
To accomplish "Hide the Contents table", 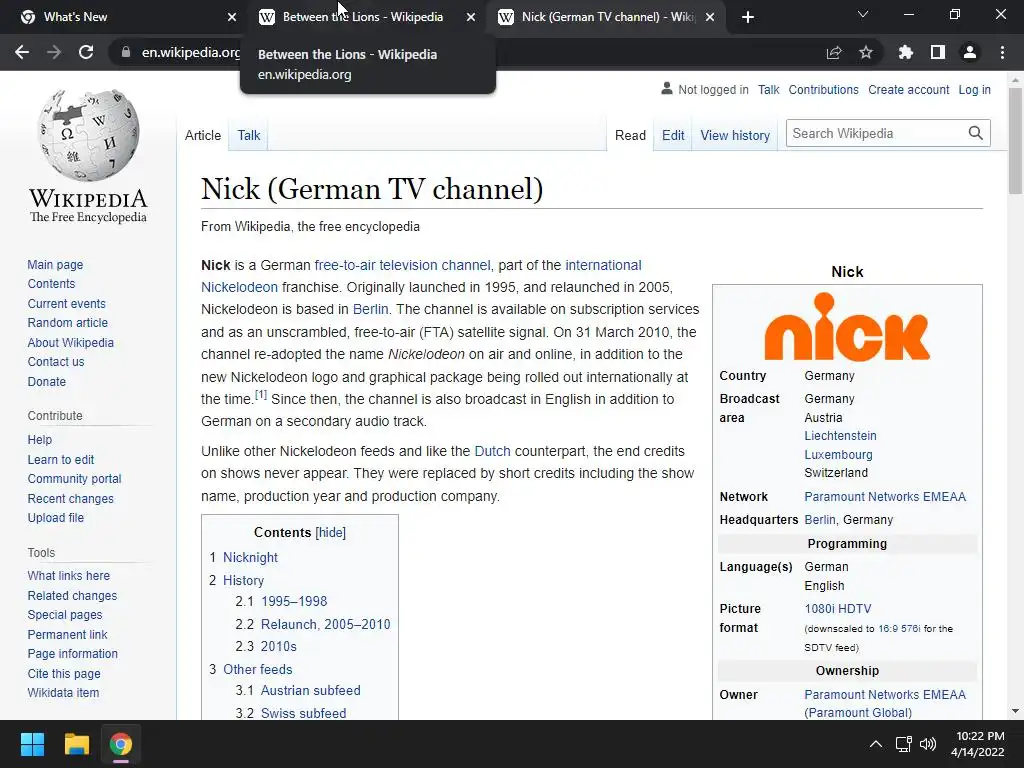I will [330, 532].
